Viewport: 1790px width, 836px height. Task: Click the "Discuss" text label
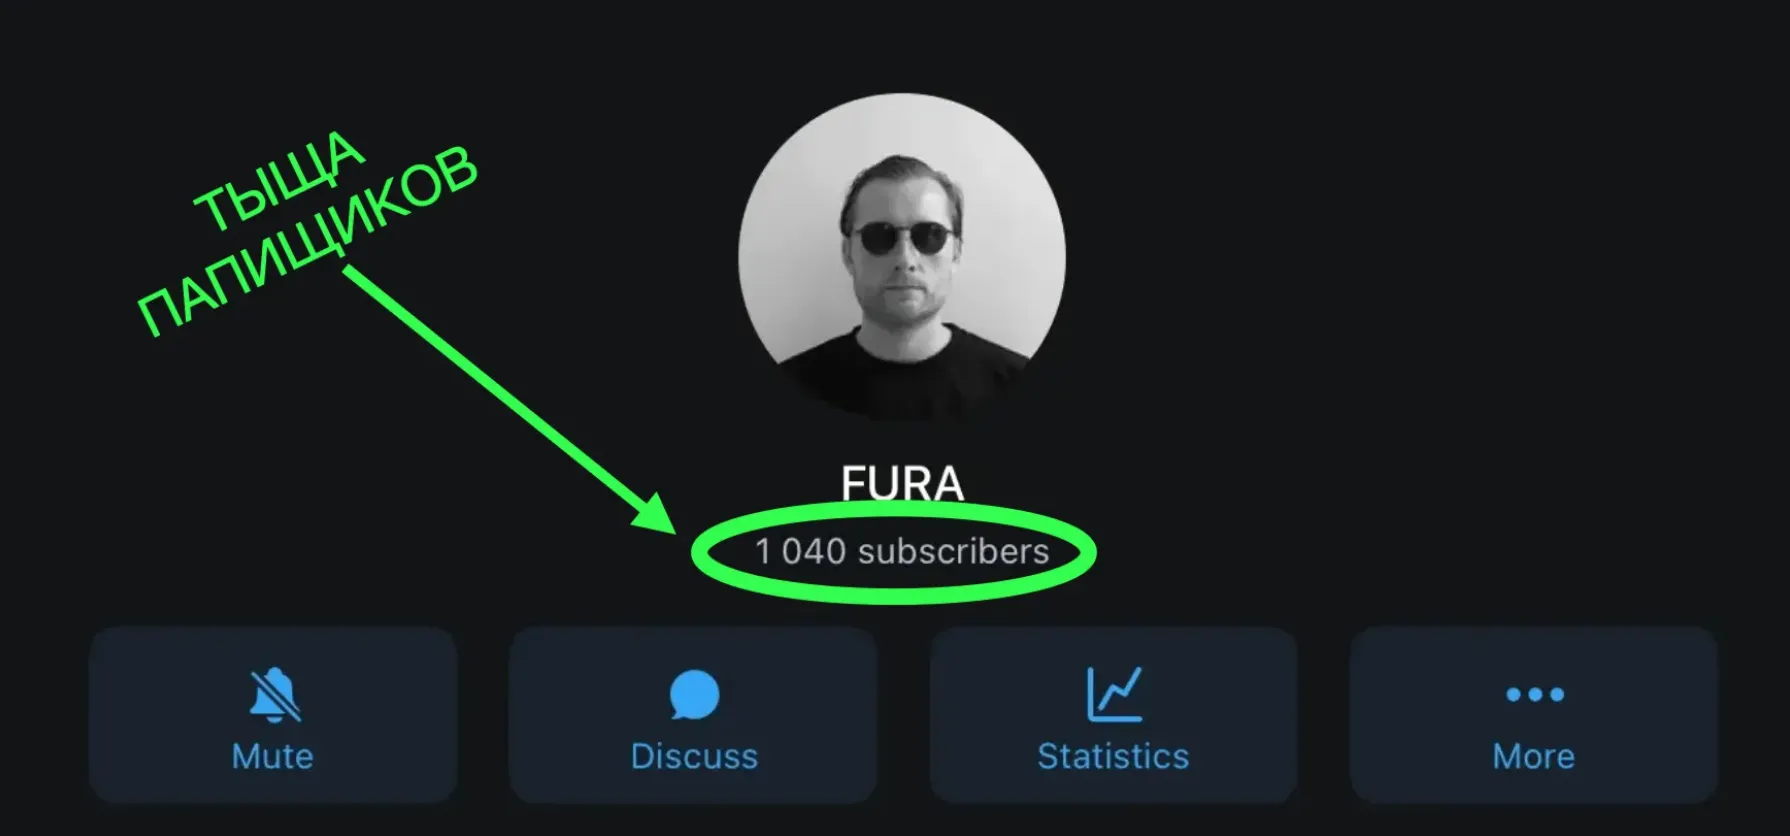tap(694, 756)
